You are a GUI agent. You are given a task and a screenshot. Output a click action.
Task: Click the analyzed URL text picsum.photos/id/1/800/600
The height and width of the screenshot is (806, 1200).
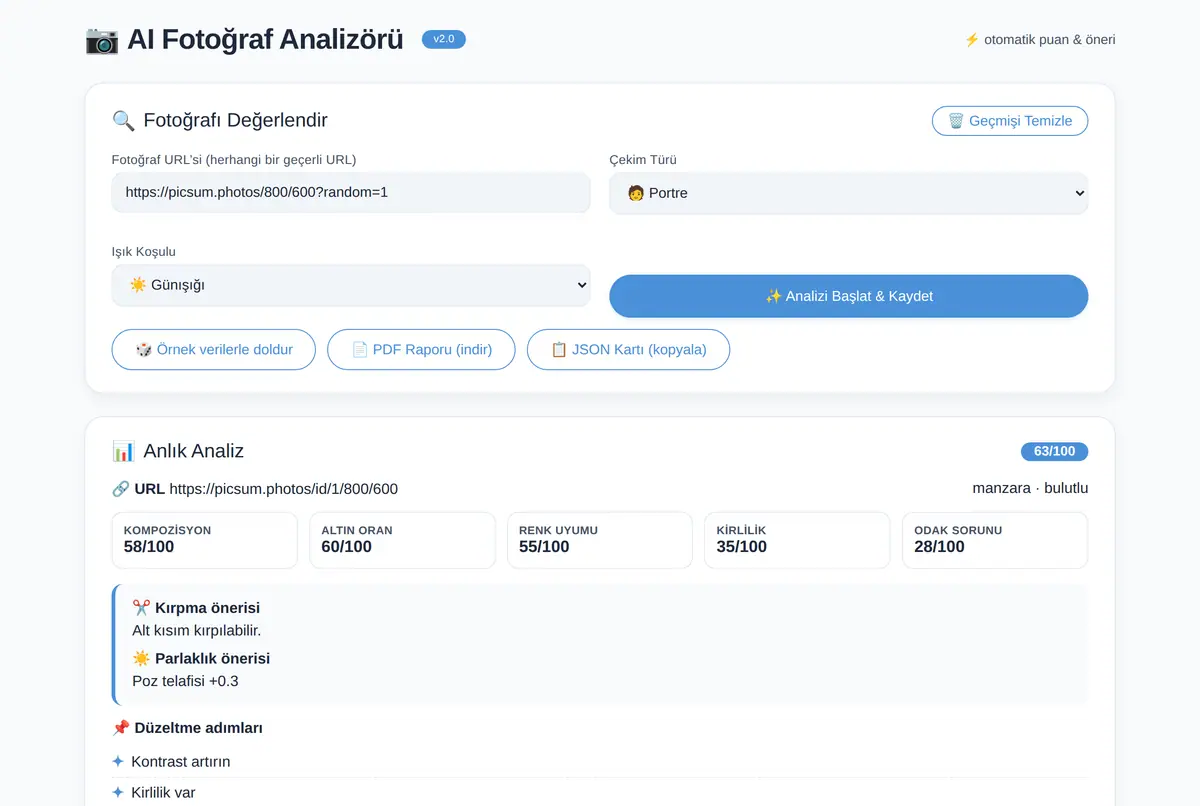tap(284, 489)
